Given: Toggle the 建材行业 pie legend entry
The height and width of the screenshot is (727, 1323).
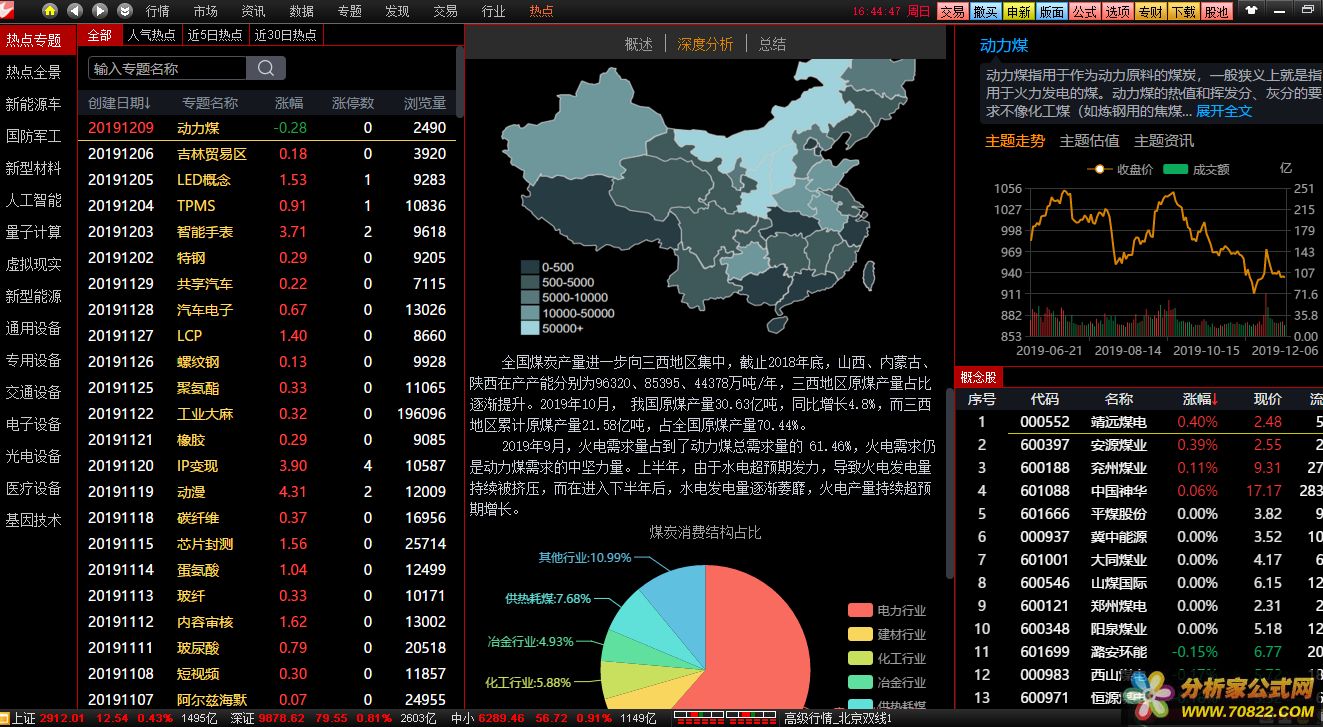Looking at the screenshot, I should click(887, 634).
